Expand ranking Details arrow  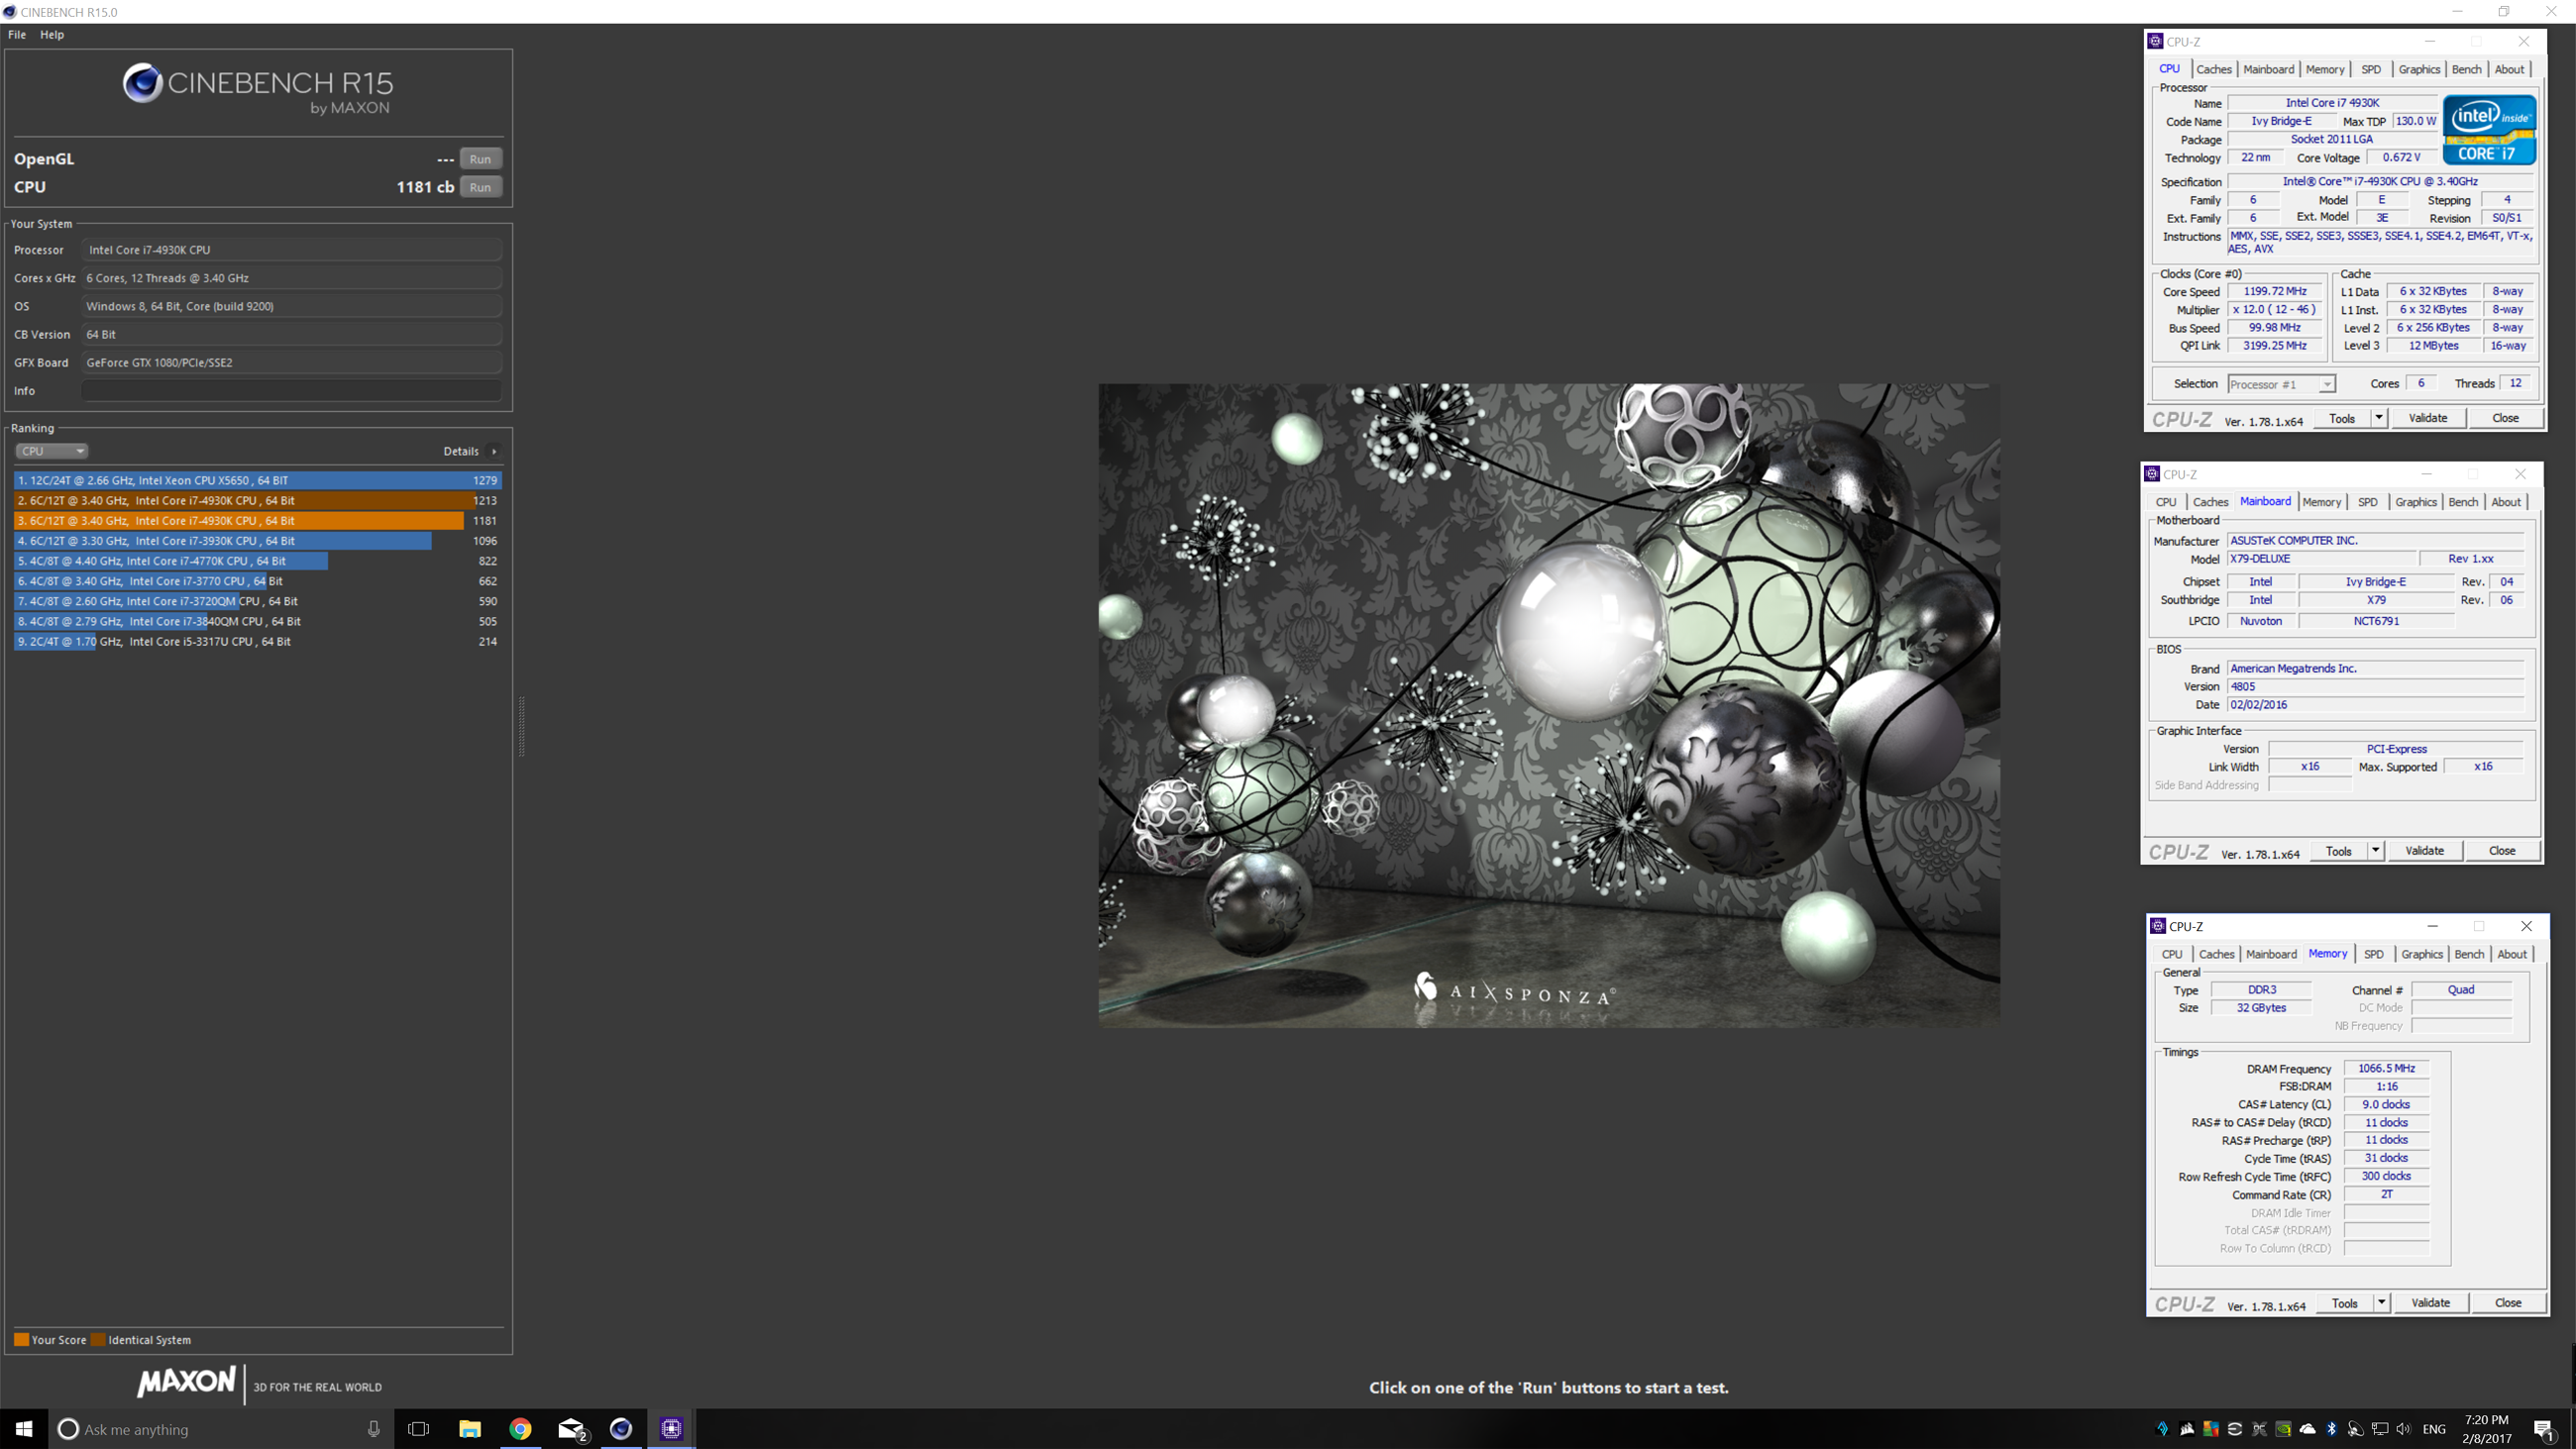coord(494,451)
